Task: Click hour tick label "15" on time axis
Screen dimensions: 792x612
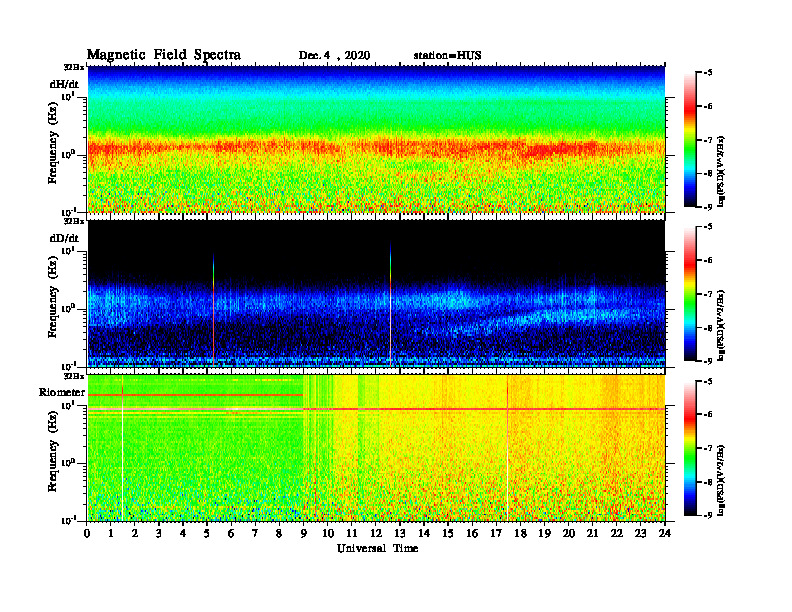Action: [x=448, y=534]
